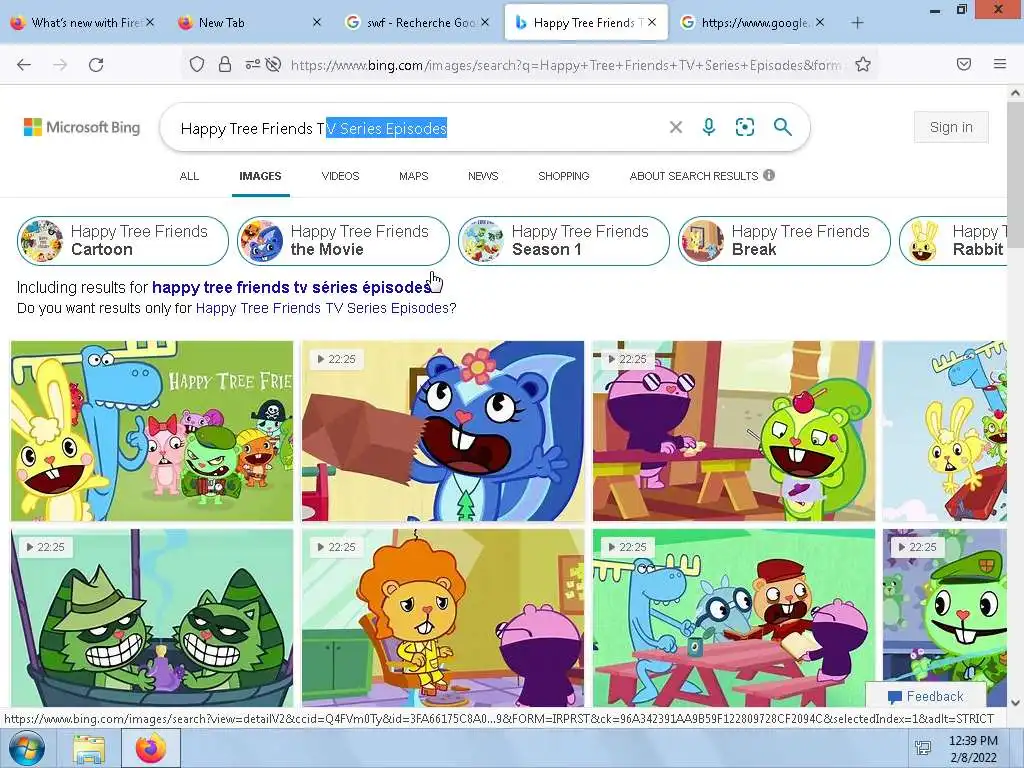This screenshot has width=1024, height=768.
Task: Reload the current Bing page
Action: (96, 65)
